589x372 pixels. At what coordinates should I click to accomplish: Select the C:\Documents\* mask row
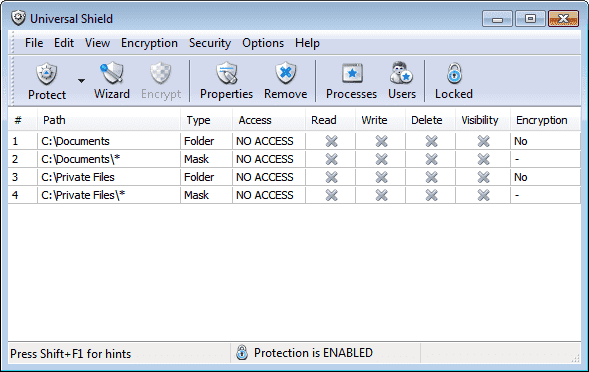[294, 159]
